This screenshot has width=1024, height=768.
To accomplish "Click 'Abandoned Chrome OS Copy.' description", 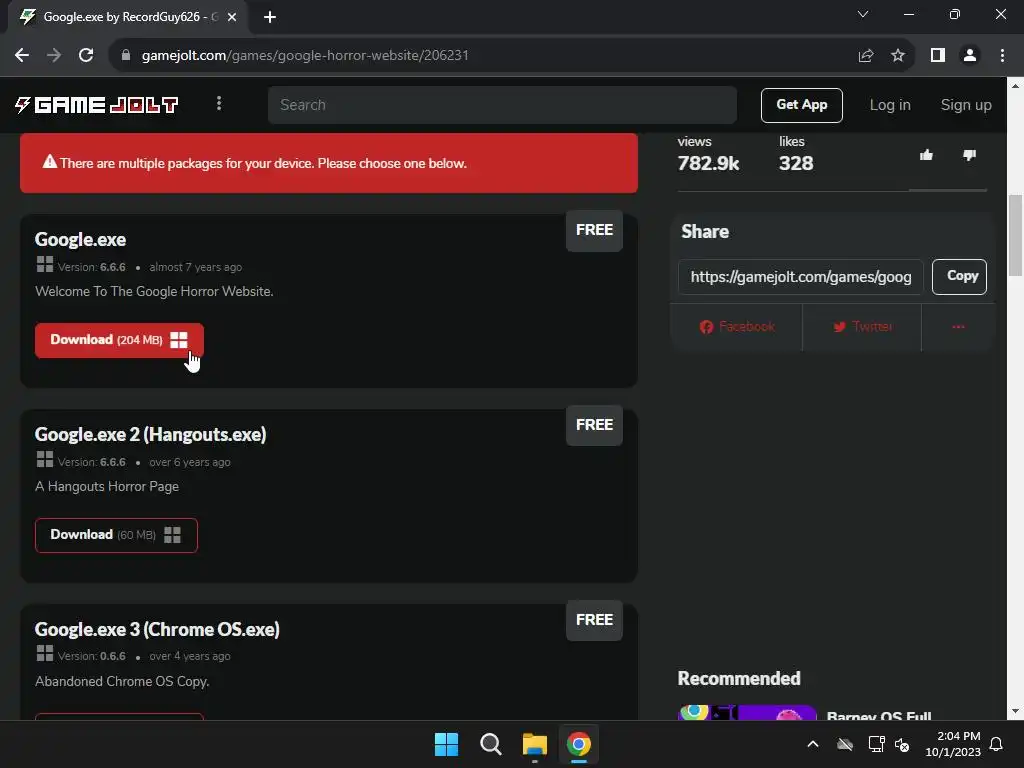I will 122,681.
